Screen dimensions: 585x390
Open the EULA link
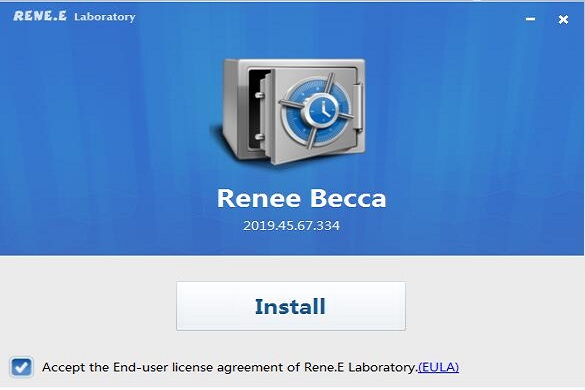tap(438, 367)
